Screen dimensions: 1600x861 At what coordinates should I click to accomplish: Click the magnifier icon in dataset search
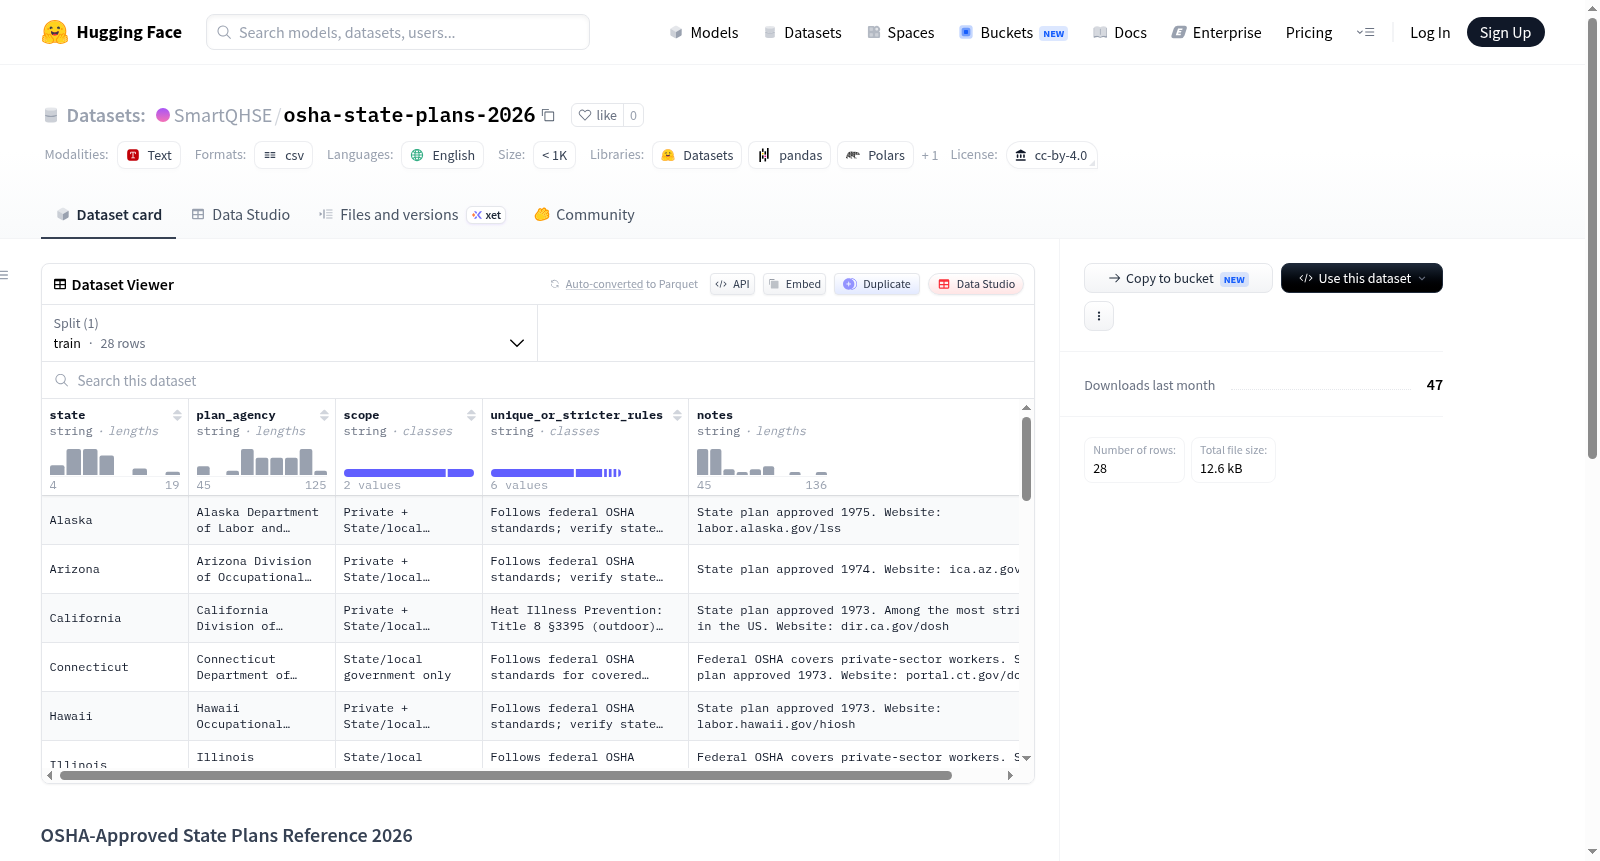click(x=62, y=380)
